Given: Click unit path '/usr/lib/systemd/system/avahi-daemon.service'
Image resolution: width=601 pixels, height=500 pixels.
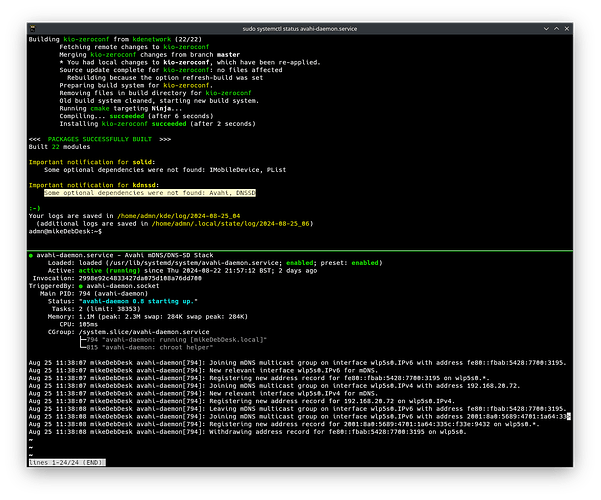Looking at the screenshot, I should [194, 263].
